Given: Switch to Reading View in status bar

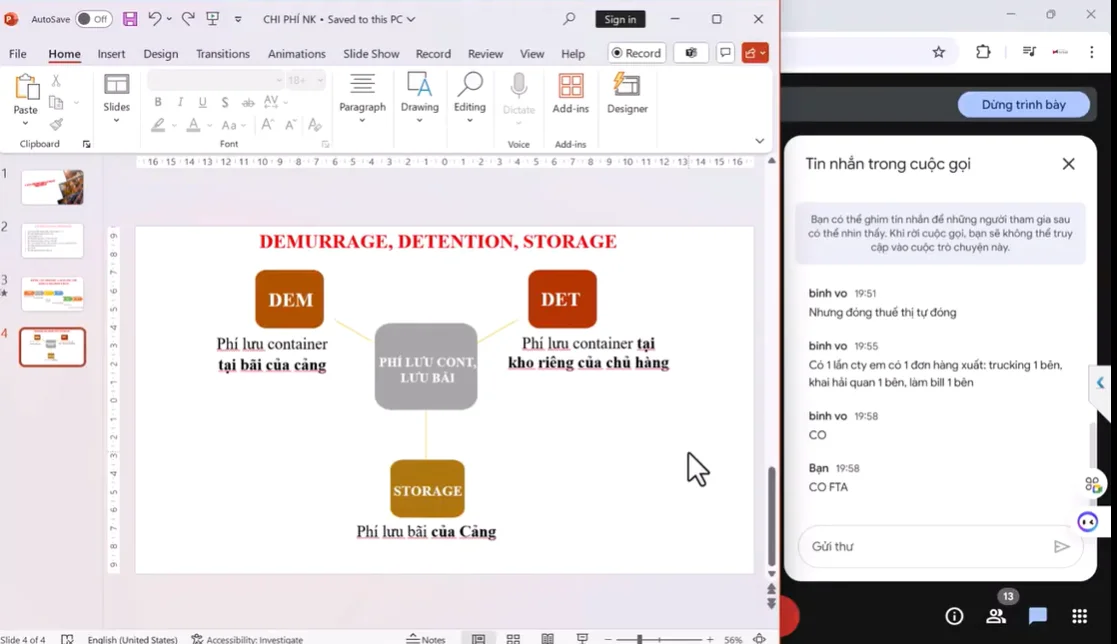Looking at the screenshot, I should (547, 639).
